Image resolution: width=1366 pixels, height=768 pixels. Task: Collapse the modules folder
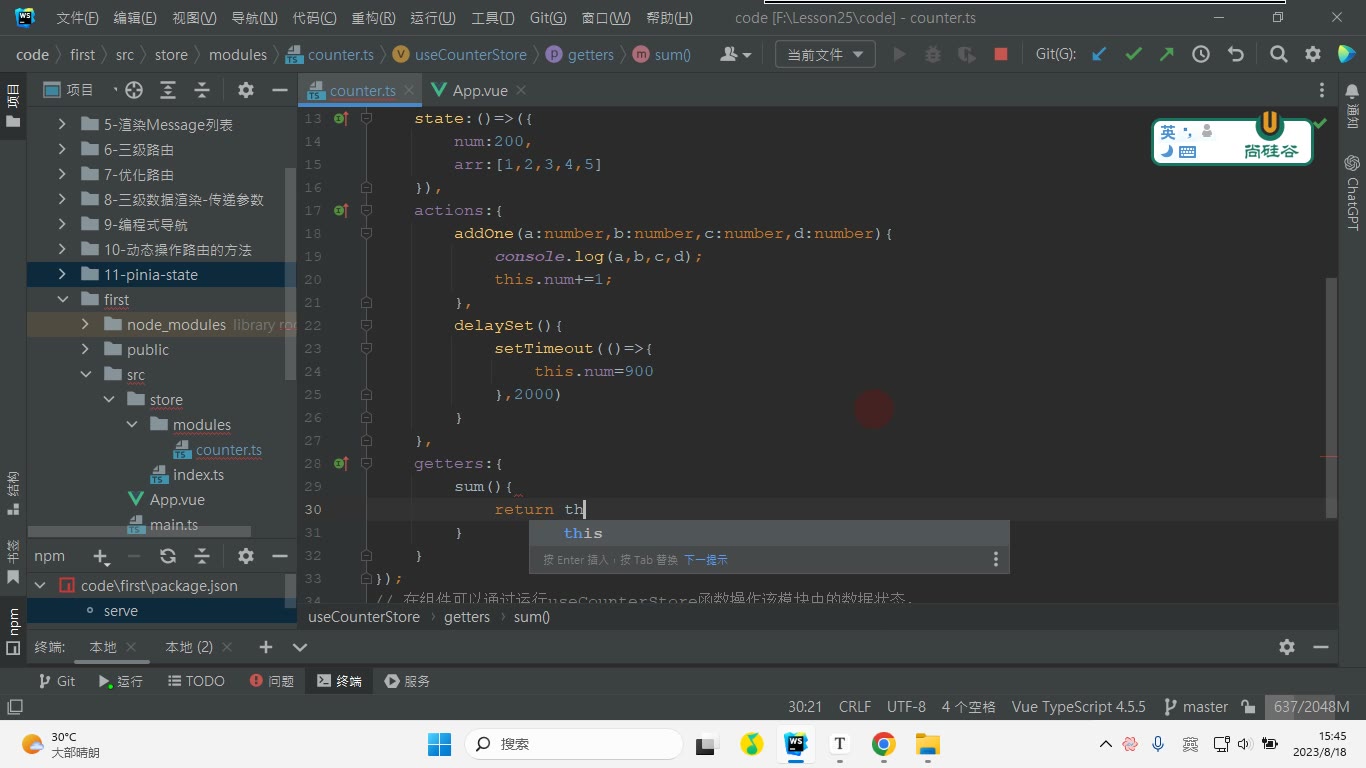click(131, 424)
